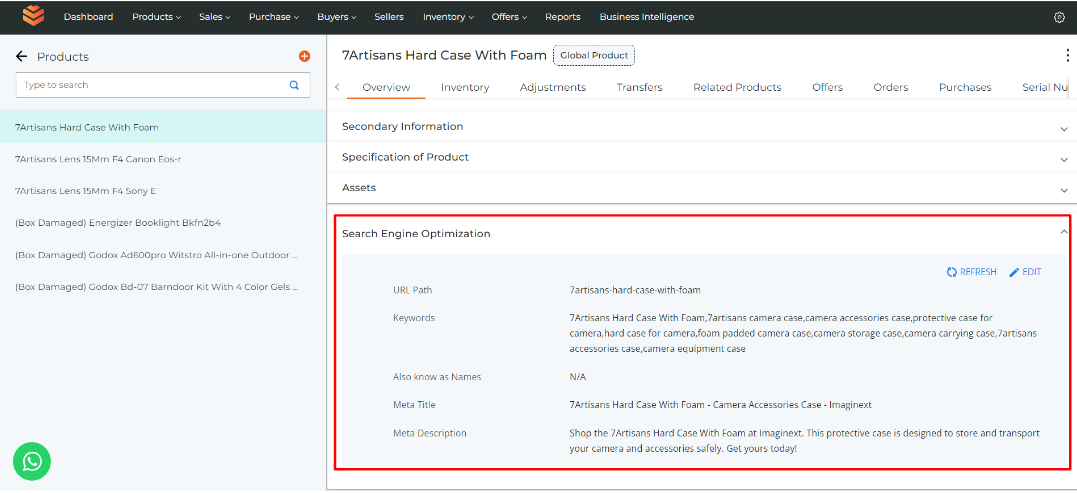The image size is (1077, 493).
Task: Click the back arrow next to Products
Action: tap(21, 56)
